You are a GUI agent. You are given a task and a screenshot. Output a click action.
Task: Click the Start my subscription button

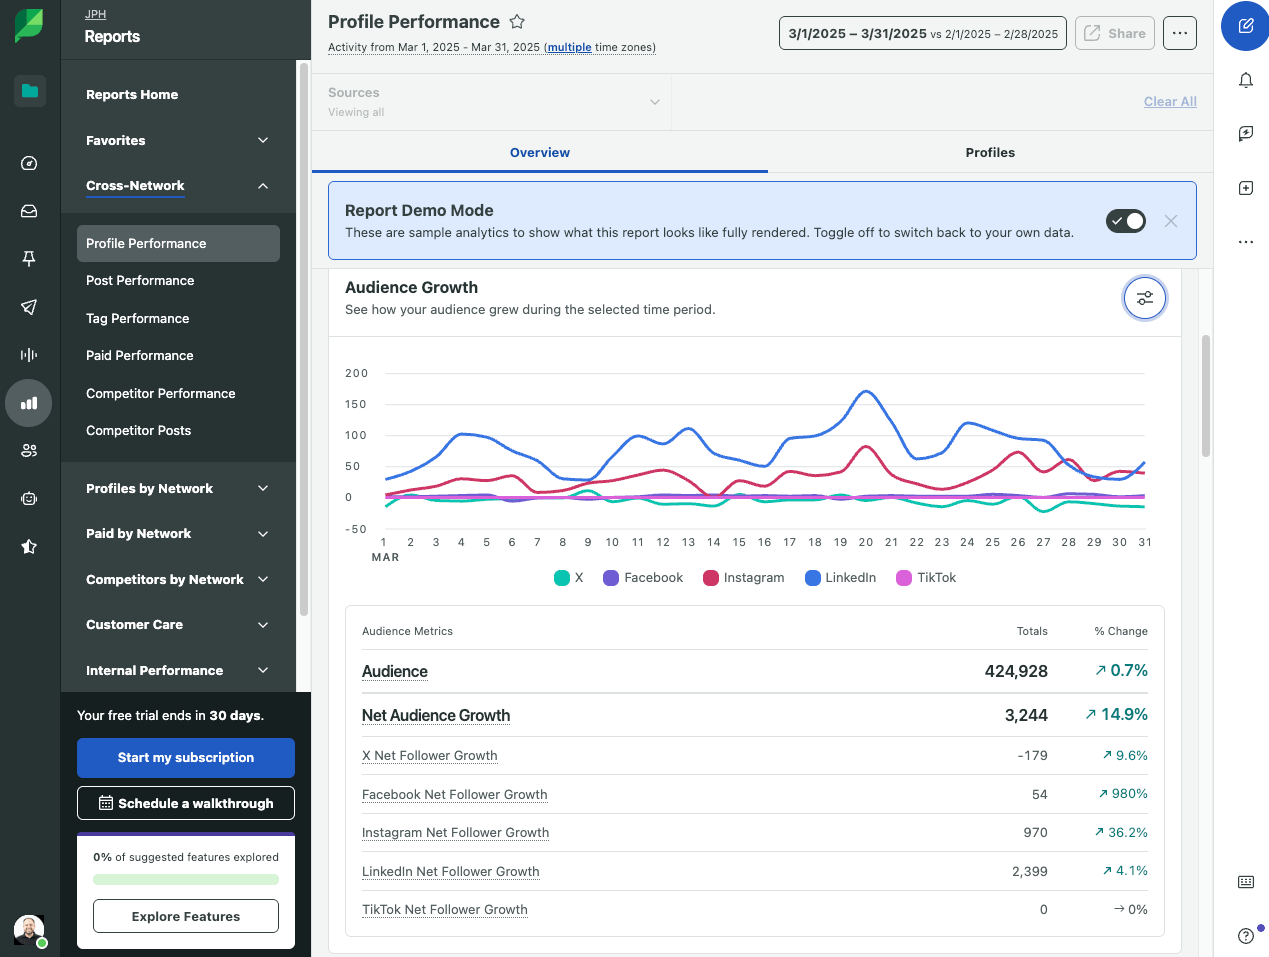(x=185, y=758)
